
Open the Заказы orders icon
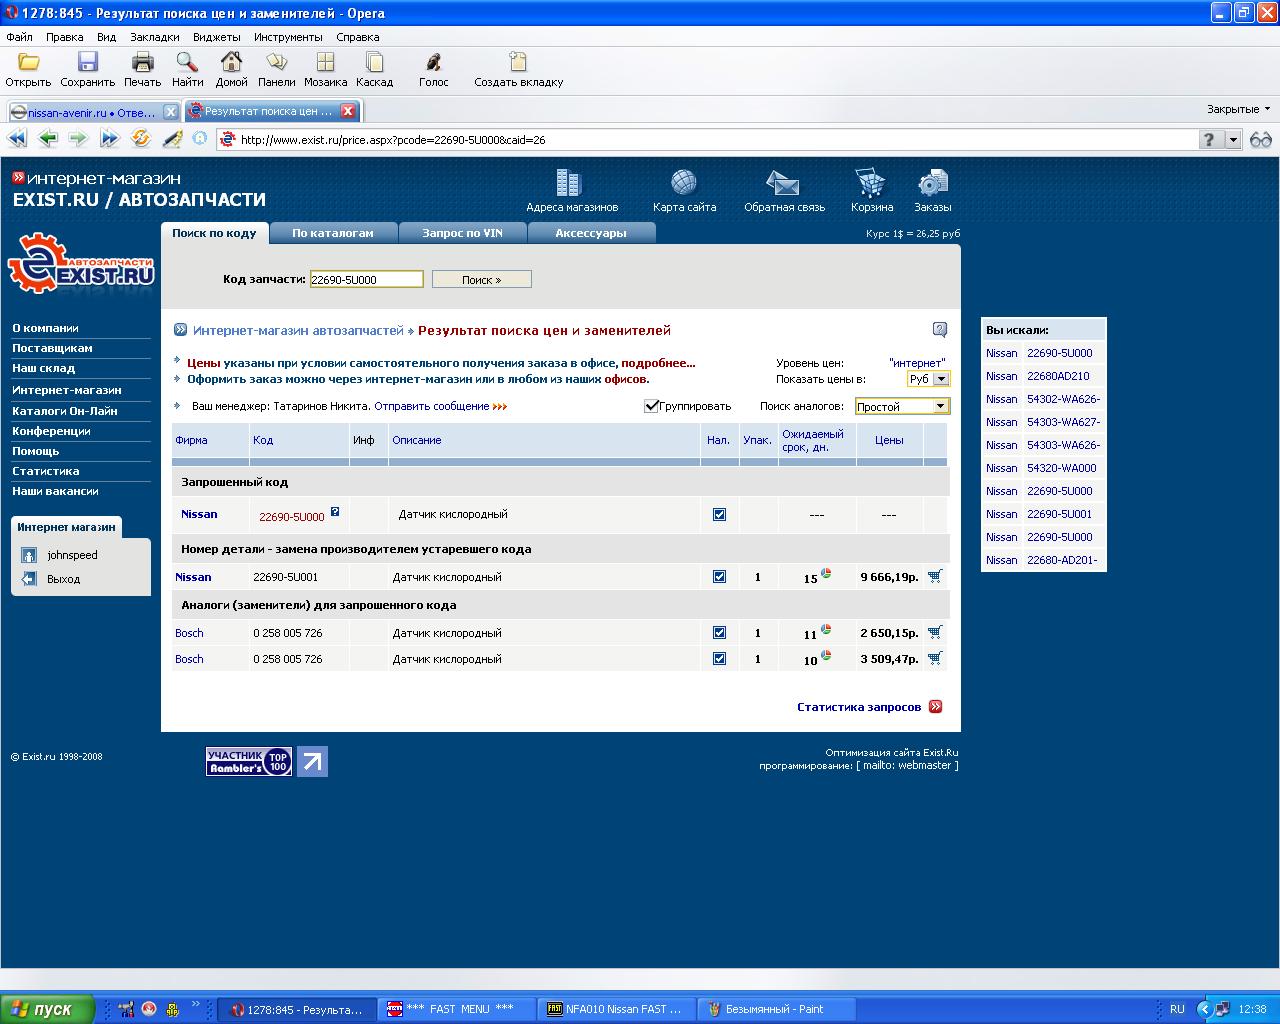[x=933, y=183]
